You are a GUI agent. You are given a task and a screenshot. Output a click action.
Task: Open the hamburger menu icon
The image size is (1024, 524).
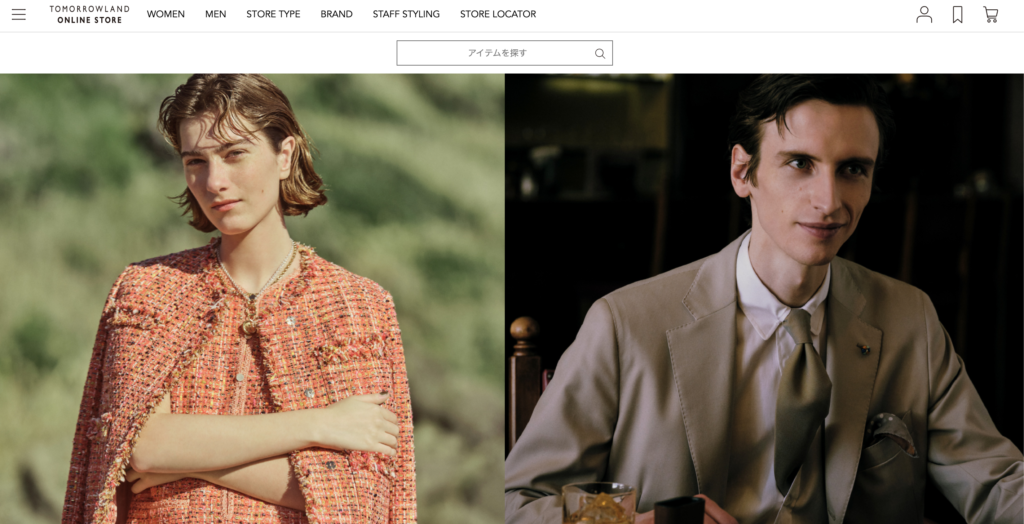[19, 14]
